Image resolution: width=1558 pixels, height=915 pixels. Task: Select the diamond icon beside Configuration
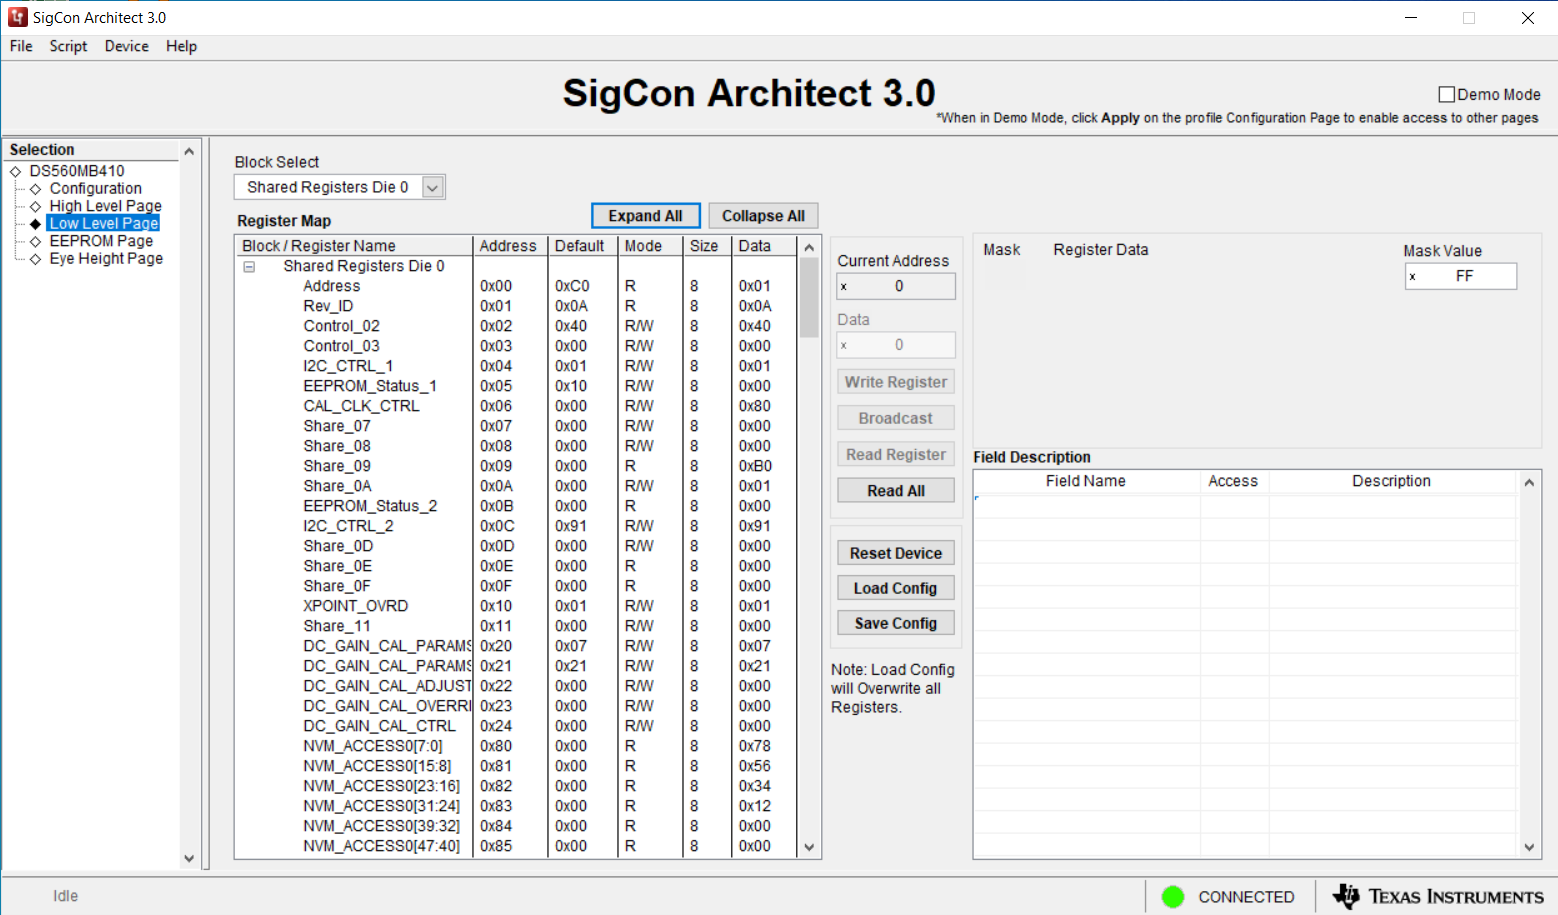(x=36, y=189)
